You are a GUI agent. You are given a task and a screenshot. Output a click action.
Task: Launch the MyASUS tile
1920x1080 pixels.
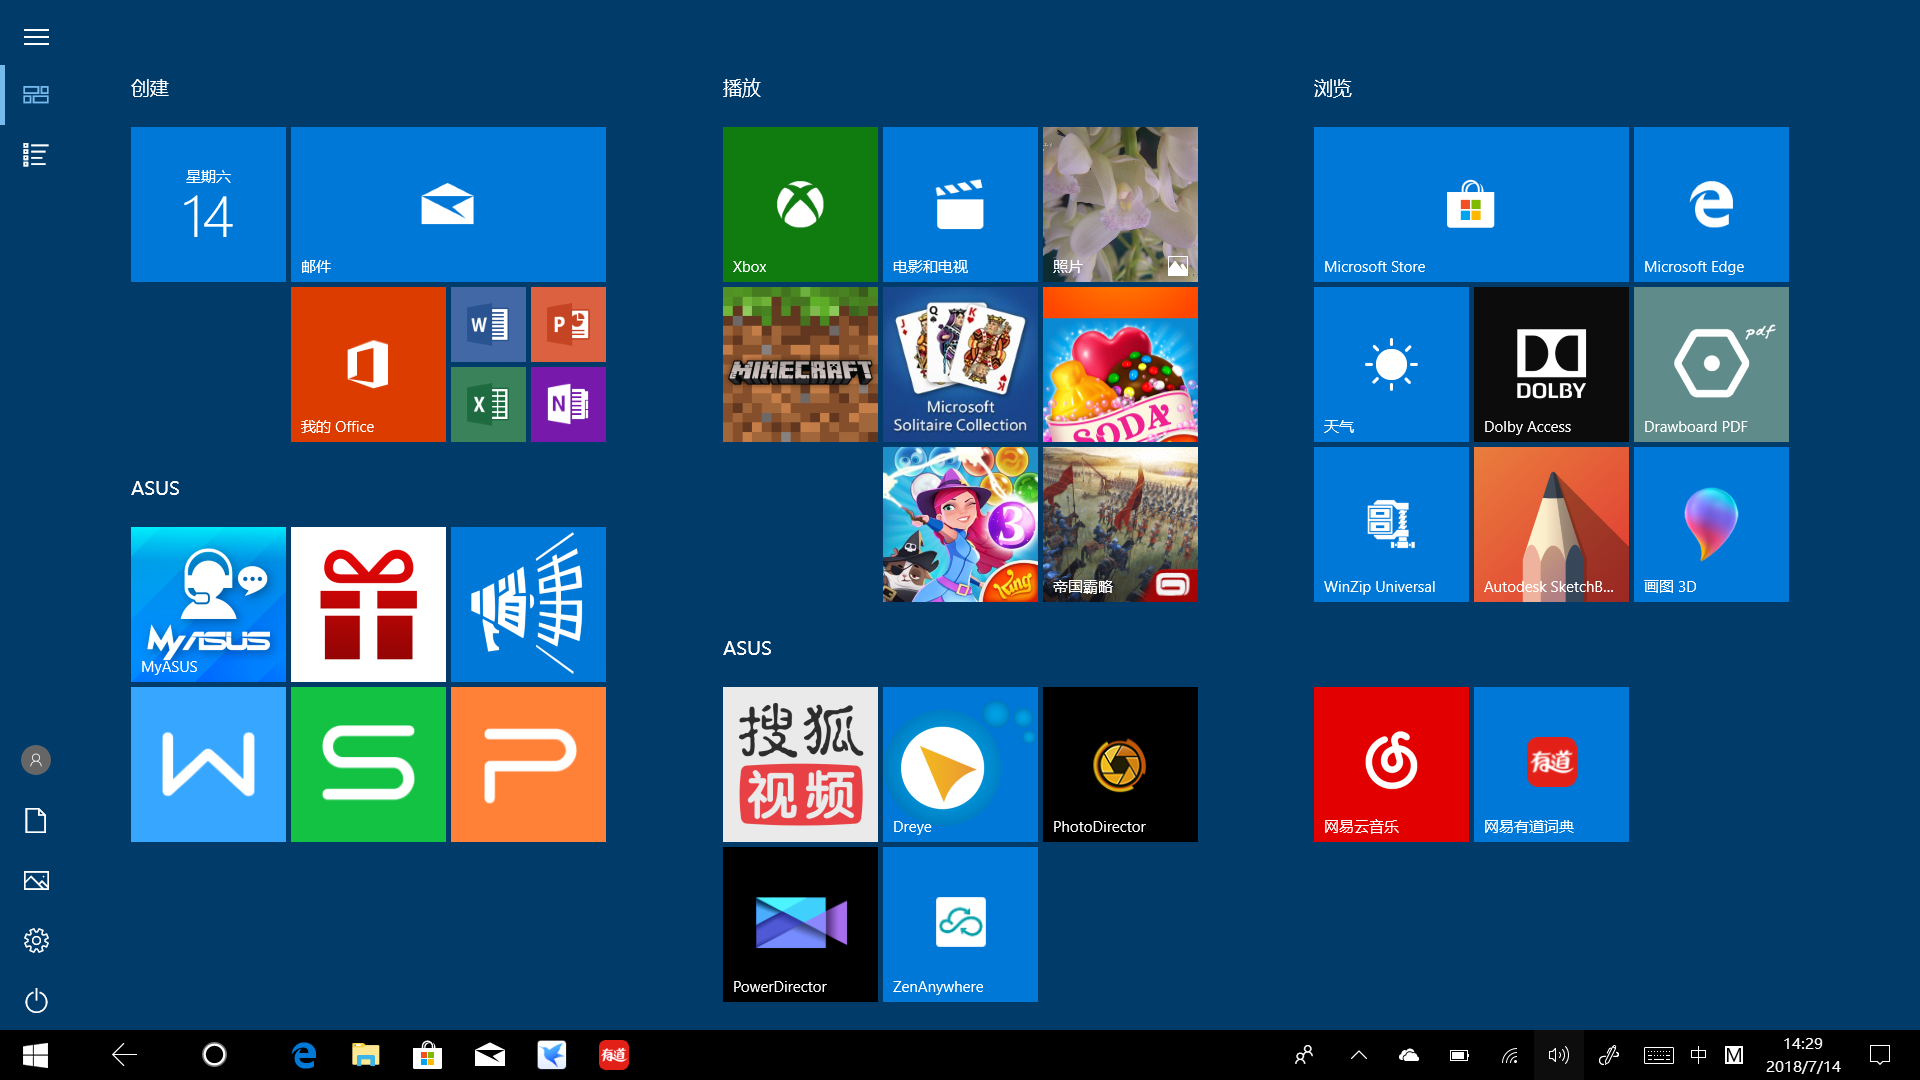coord(208,604)
